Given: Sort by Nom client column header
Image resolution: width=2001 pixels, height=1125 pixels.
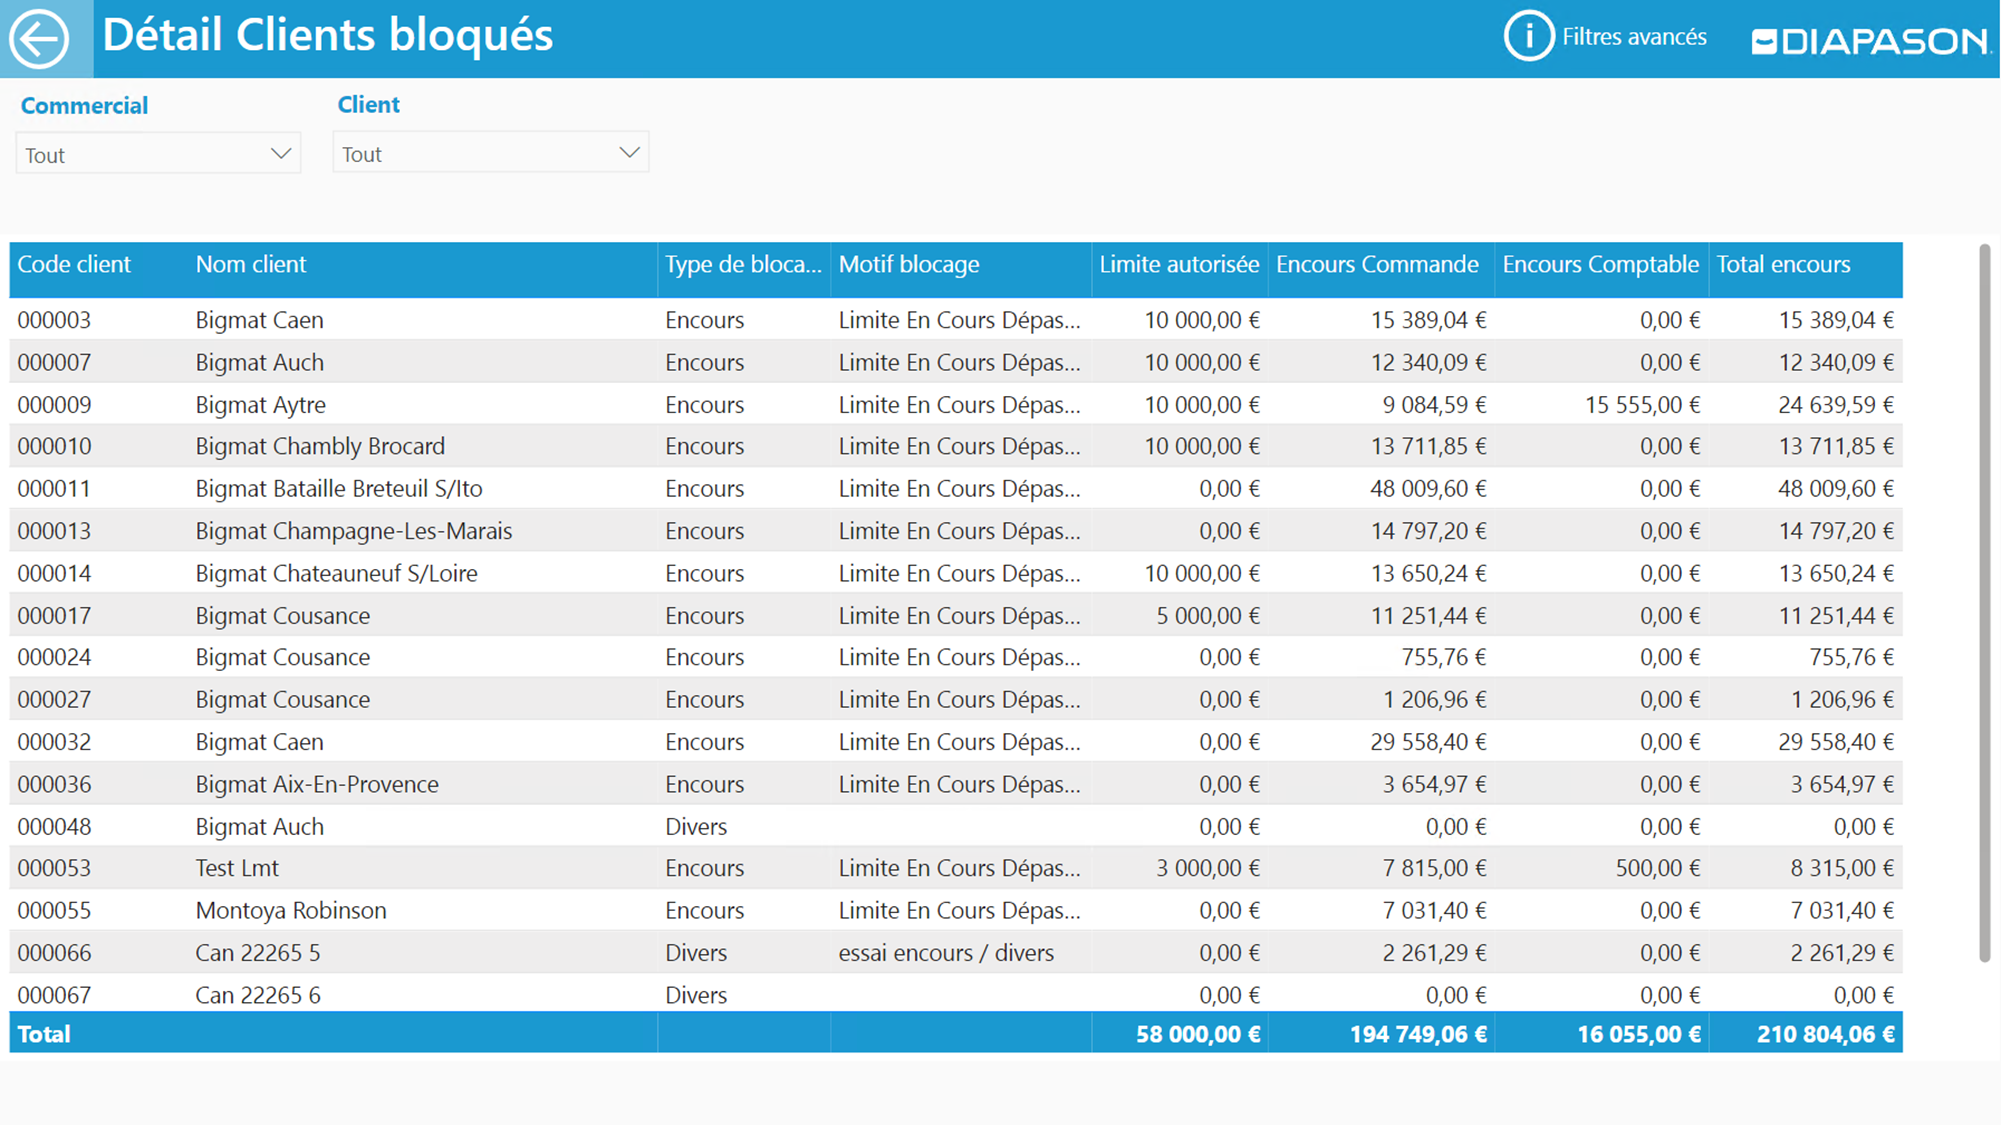Looking at the screenshot, I should coord(251,265).
